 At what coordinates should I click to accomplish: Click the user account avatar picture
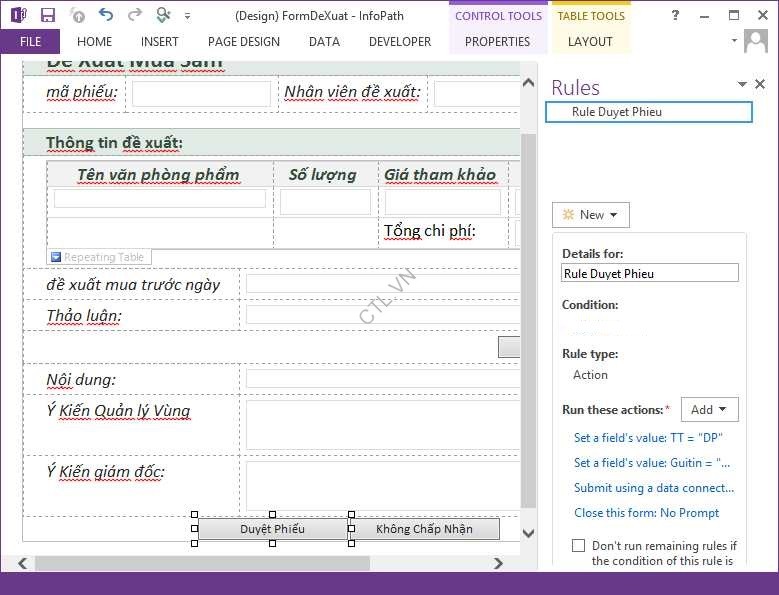[756, 41]
